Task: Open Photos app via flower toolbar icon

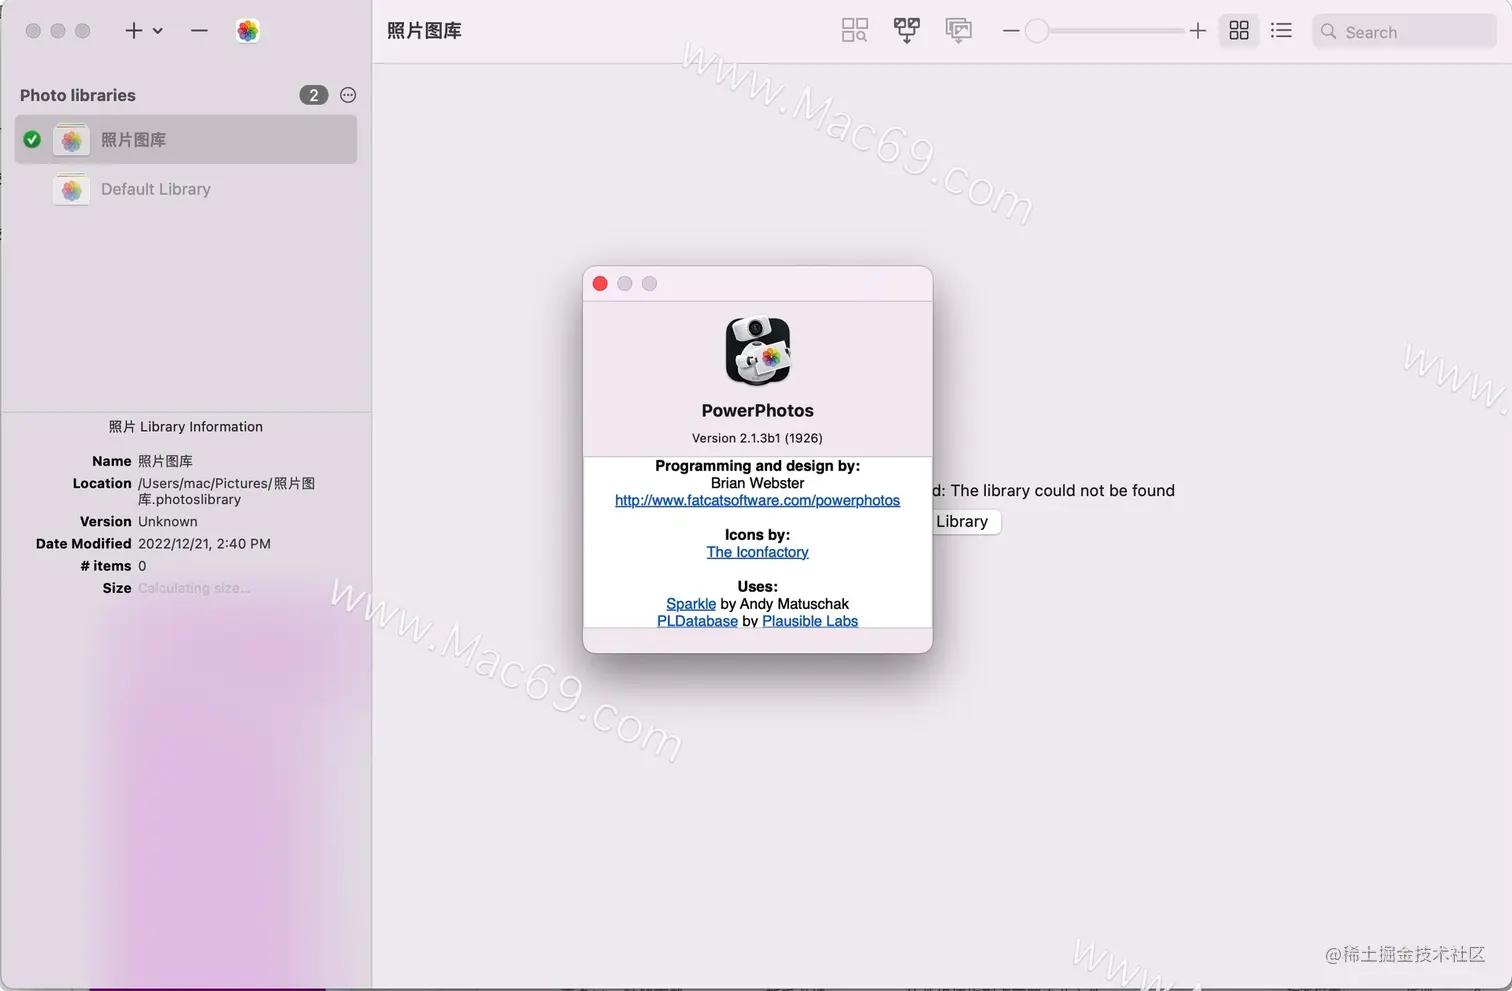Action: tap(248, 31)
